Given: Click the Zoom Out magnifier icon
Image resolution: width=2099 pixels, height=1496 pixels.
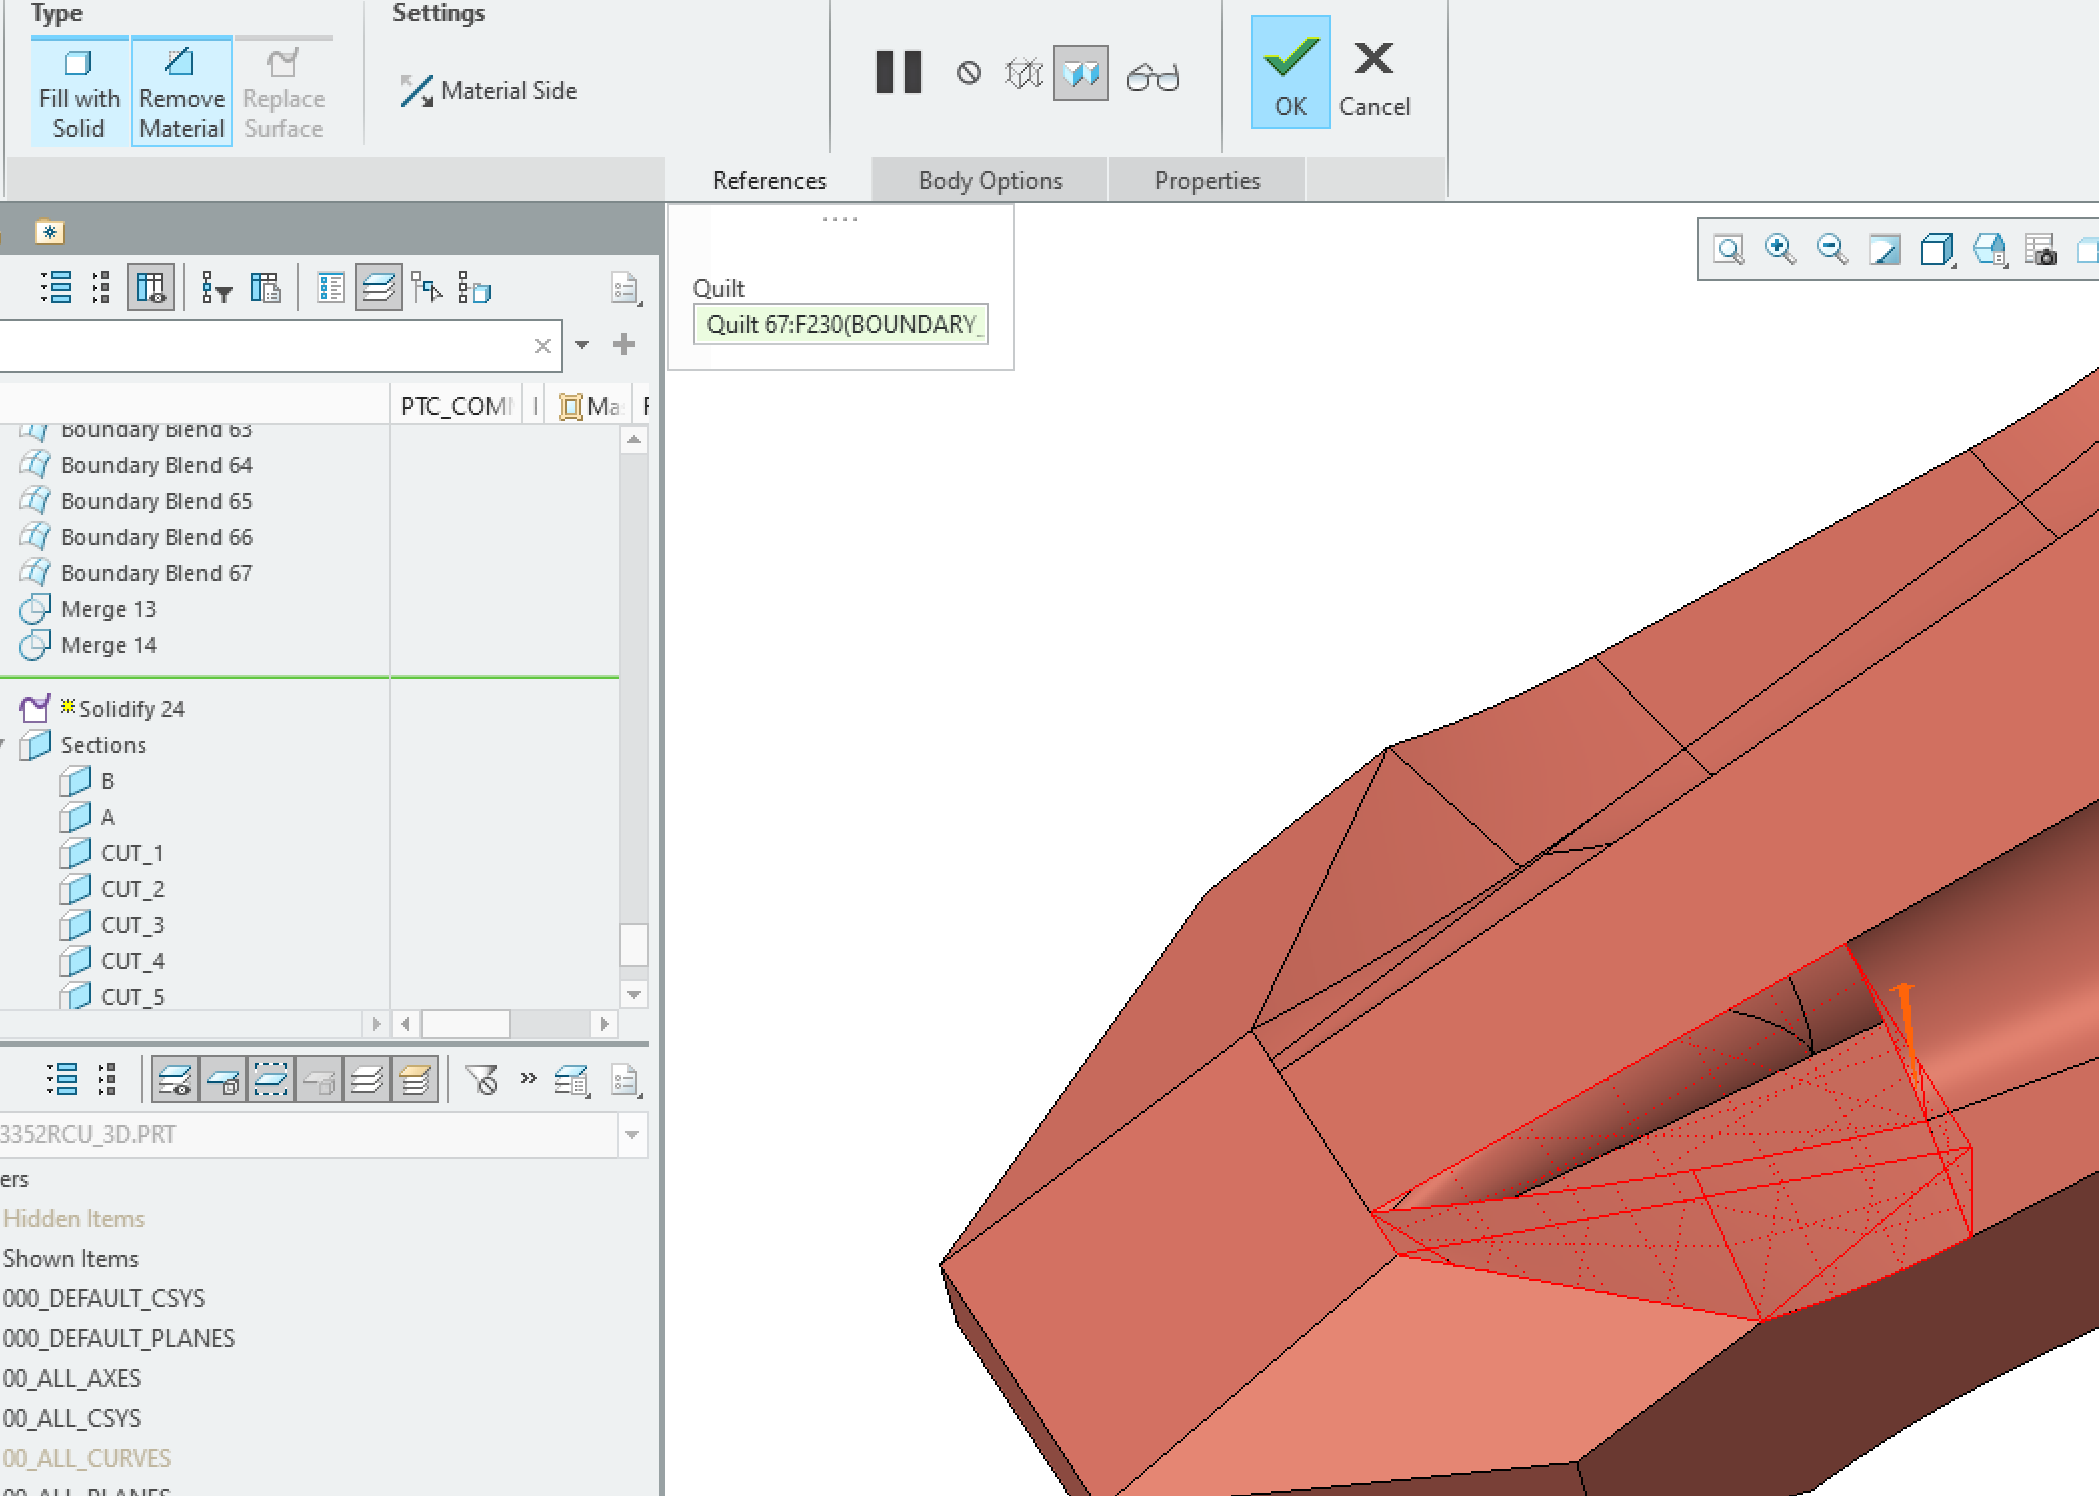Looking at the screenshot, I should tap(1832, 248).
